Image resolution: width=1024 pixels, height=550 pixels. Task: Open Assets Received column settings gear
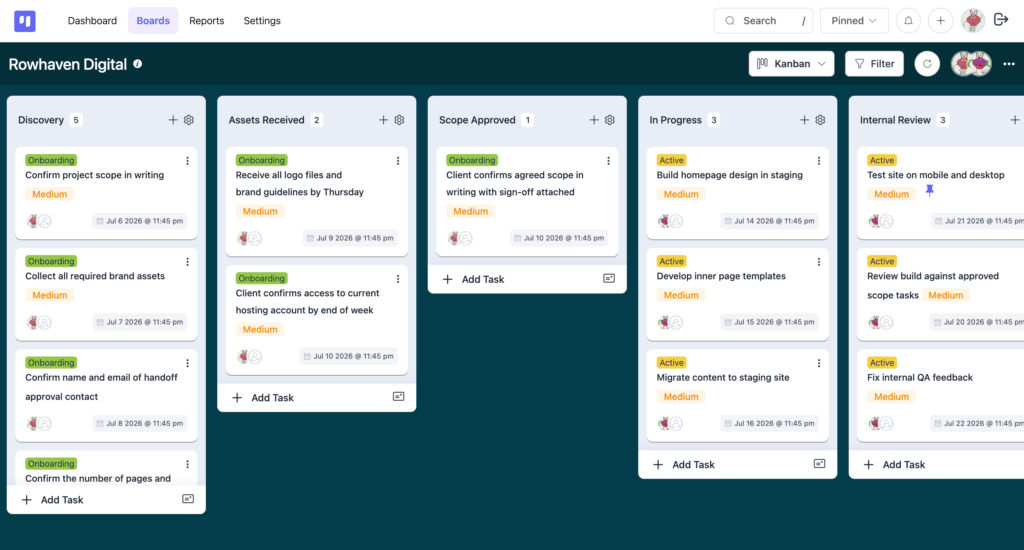point(399,120)
